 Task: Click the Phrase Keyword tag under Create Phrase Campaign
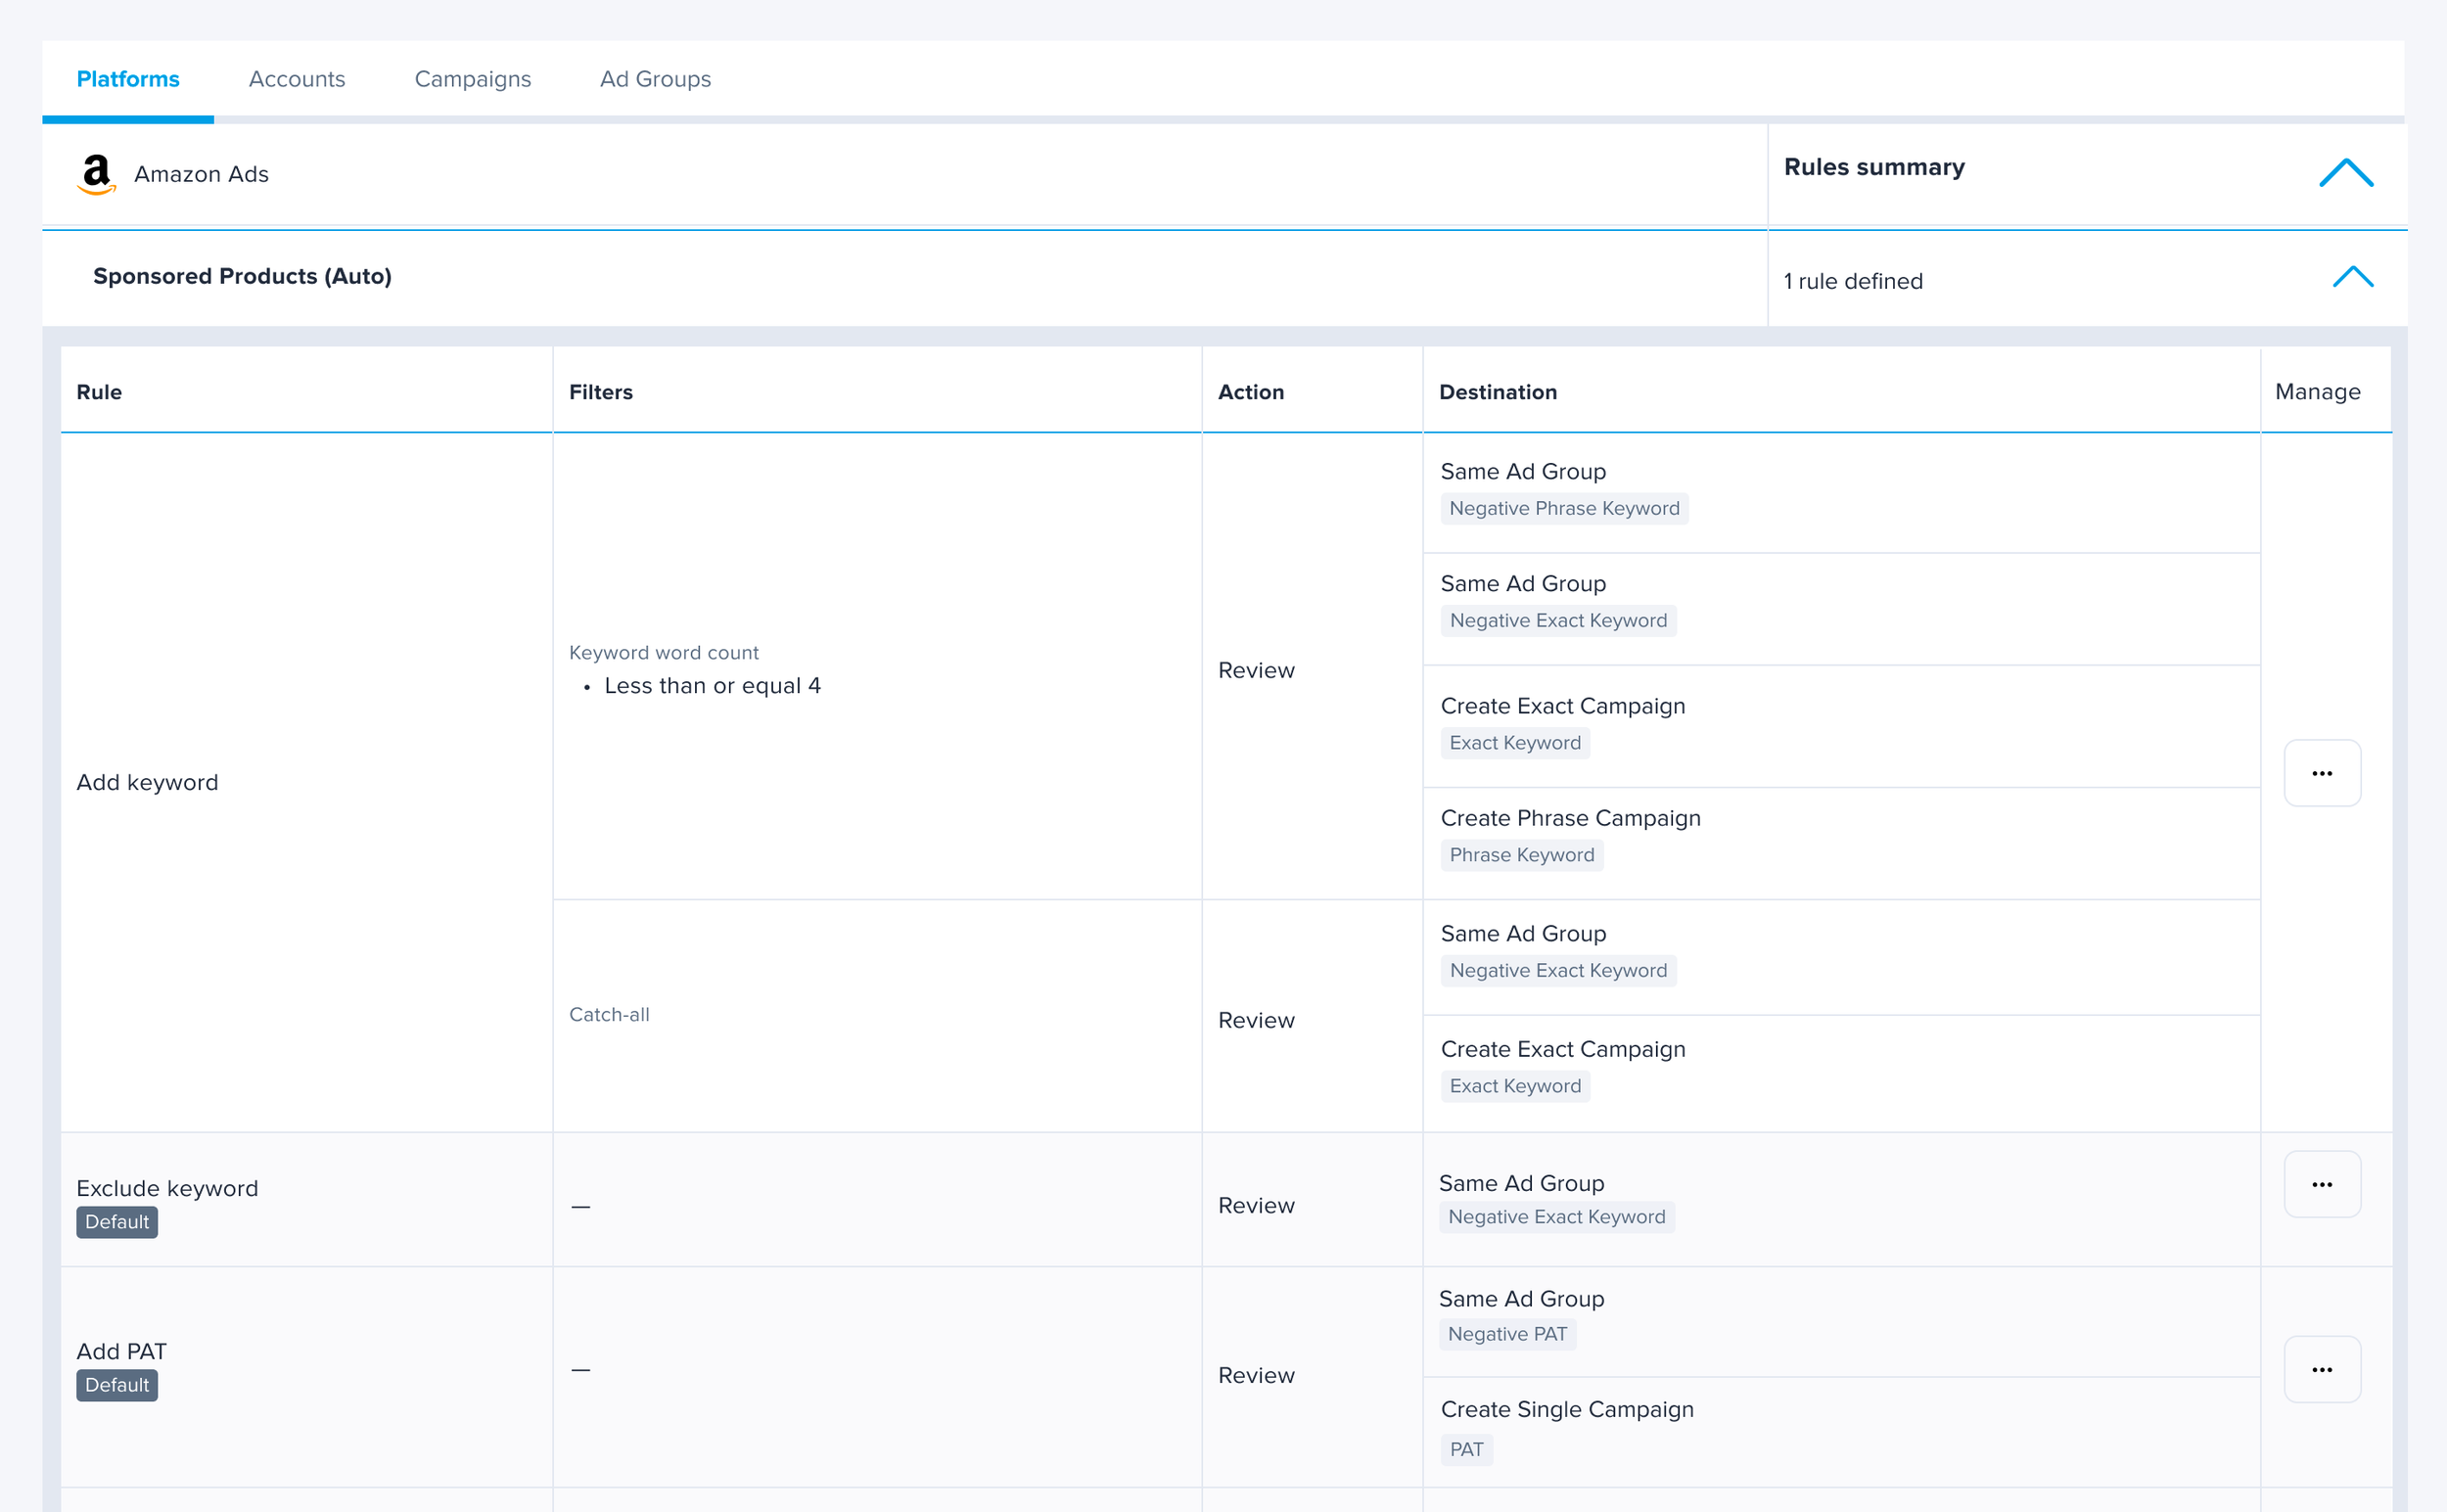[1521, 855]
